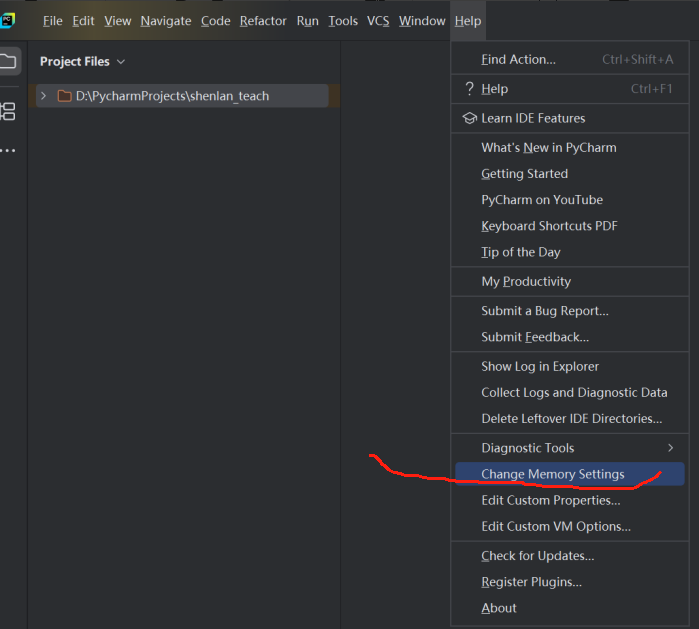The width and height of the screenshot is (699, 629).
Task: Select Register Plugins...
Action: (x=570, y=582)
